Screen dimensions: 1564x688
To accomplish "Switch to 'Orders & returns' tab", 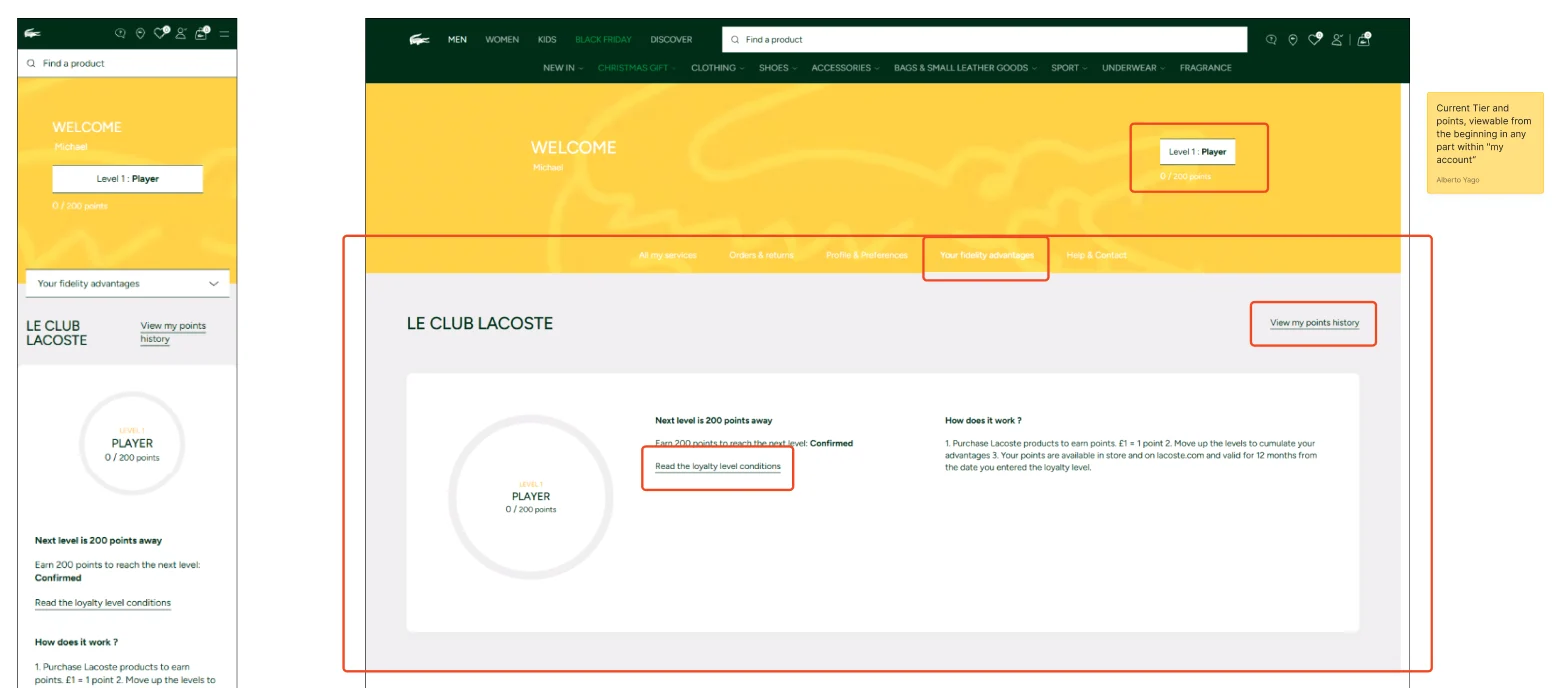I will coord(761,255).
